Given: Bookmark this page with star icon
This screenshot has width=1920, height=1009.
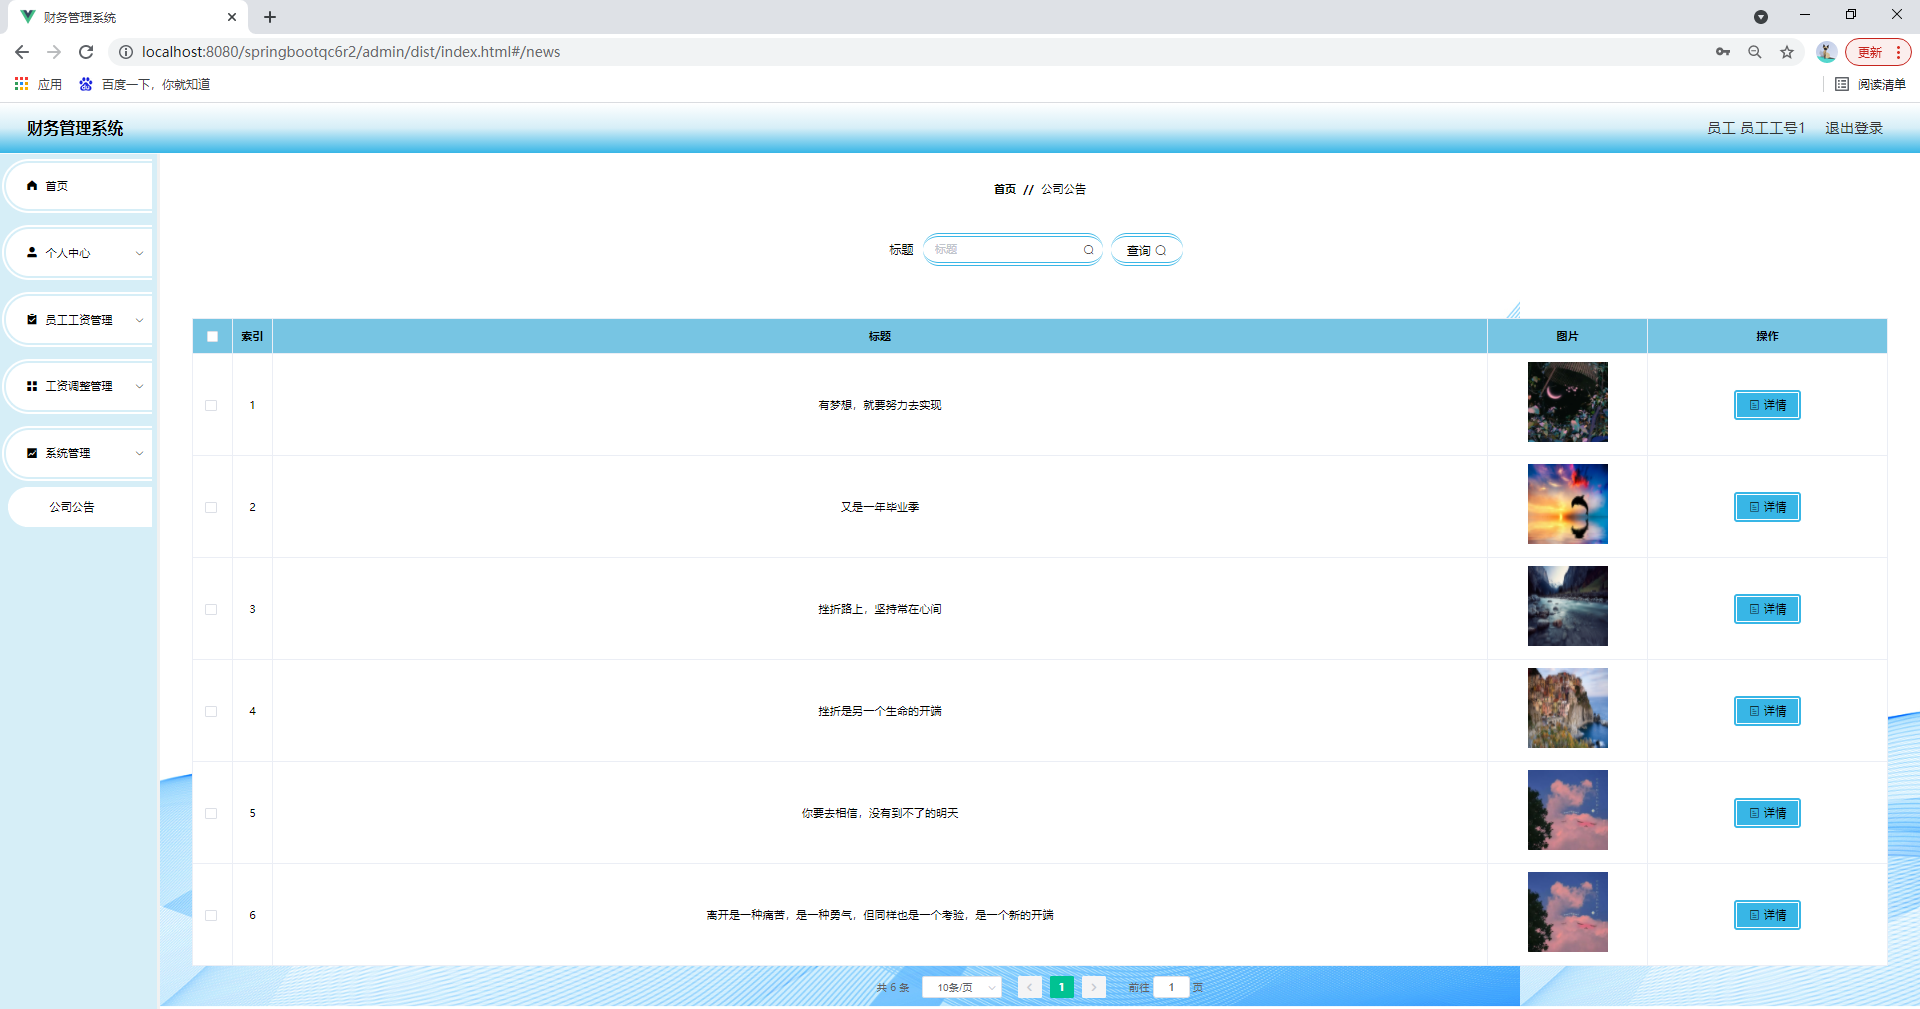Looking at the screenshot, I should (1786, 52).
